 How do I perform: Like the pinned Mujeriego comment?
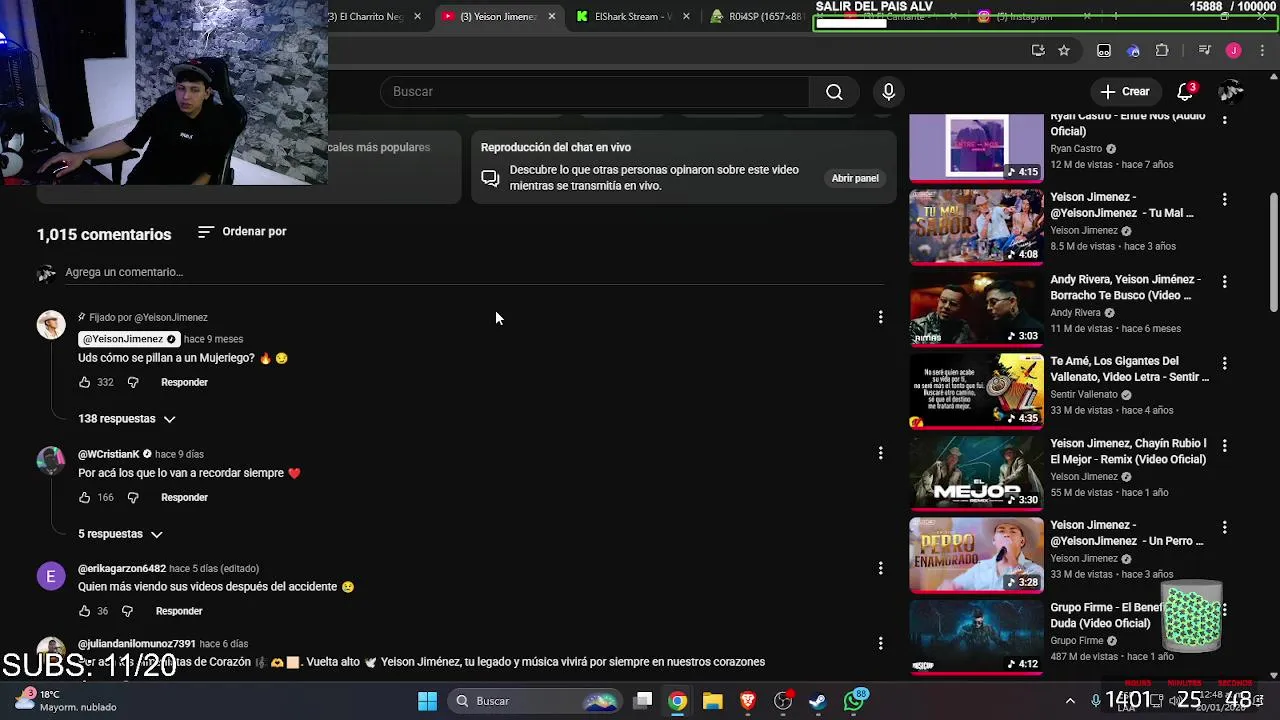point(84,382)
